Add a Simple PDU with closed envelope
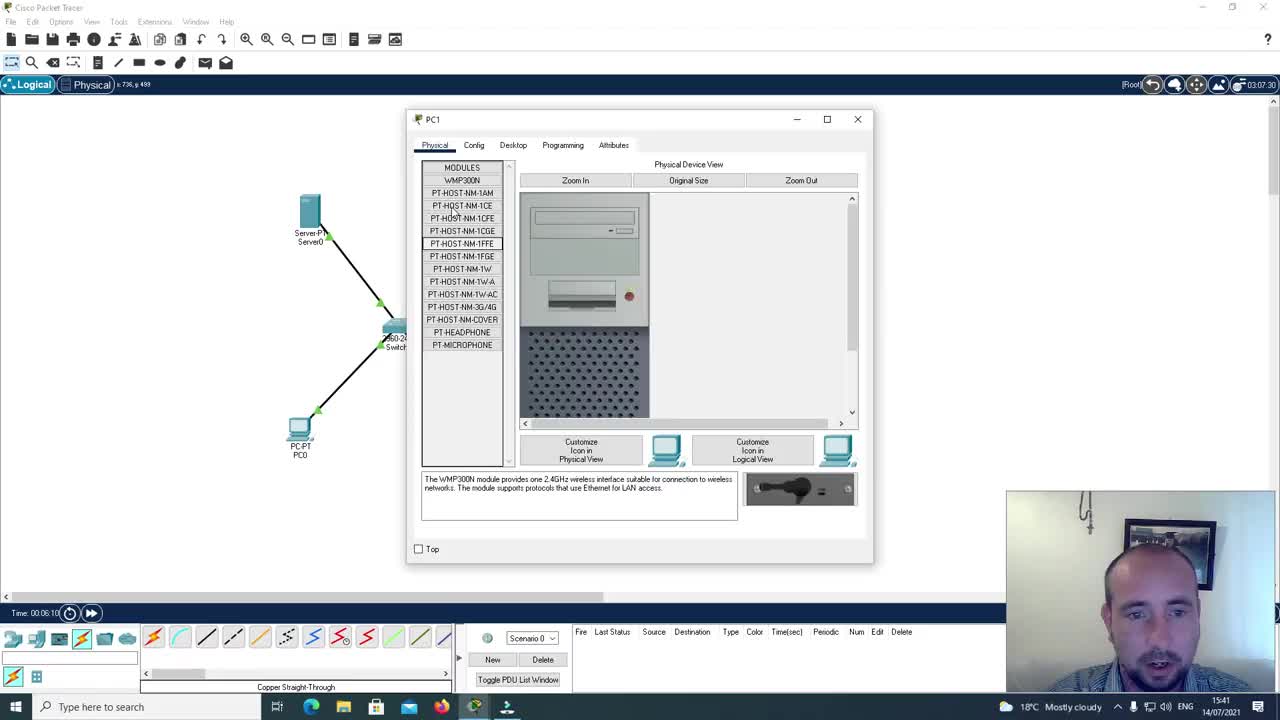Screen dimensions: 1280x720 point(205,62)
